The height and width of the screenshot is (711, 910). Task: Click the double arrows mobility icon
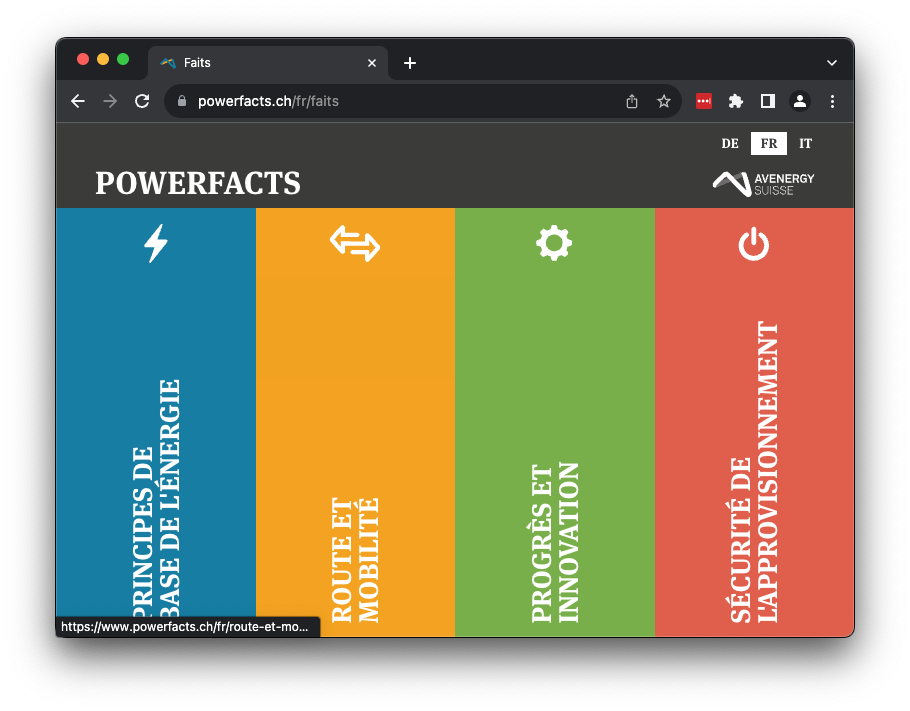point(355,243)
